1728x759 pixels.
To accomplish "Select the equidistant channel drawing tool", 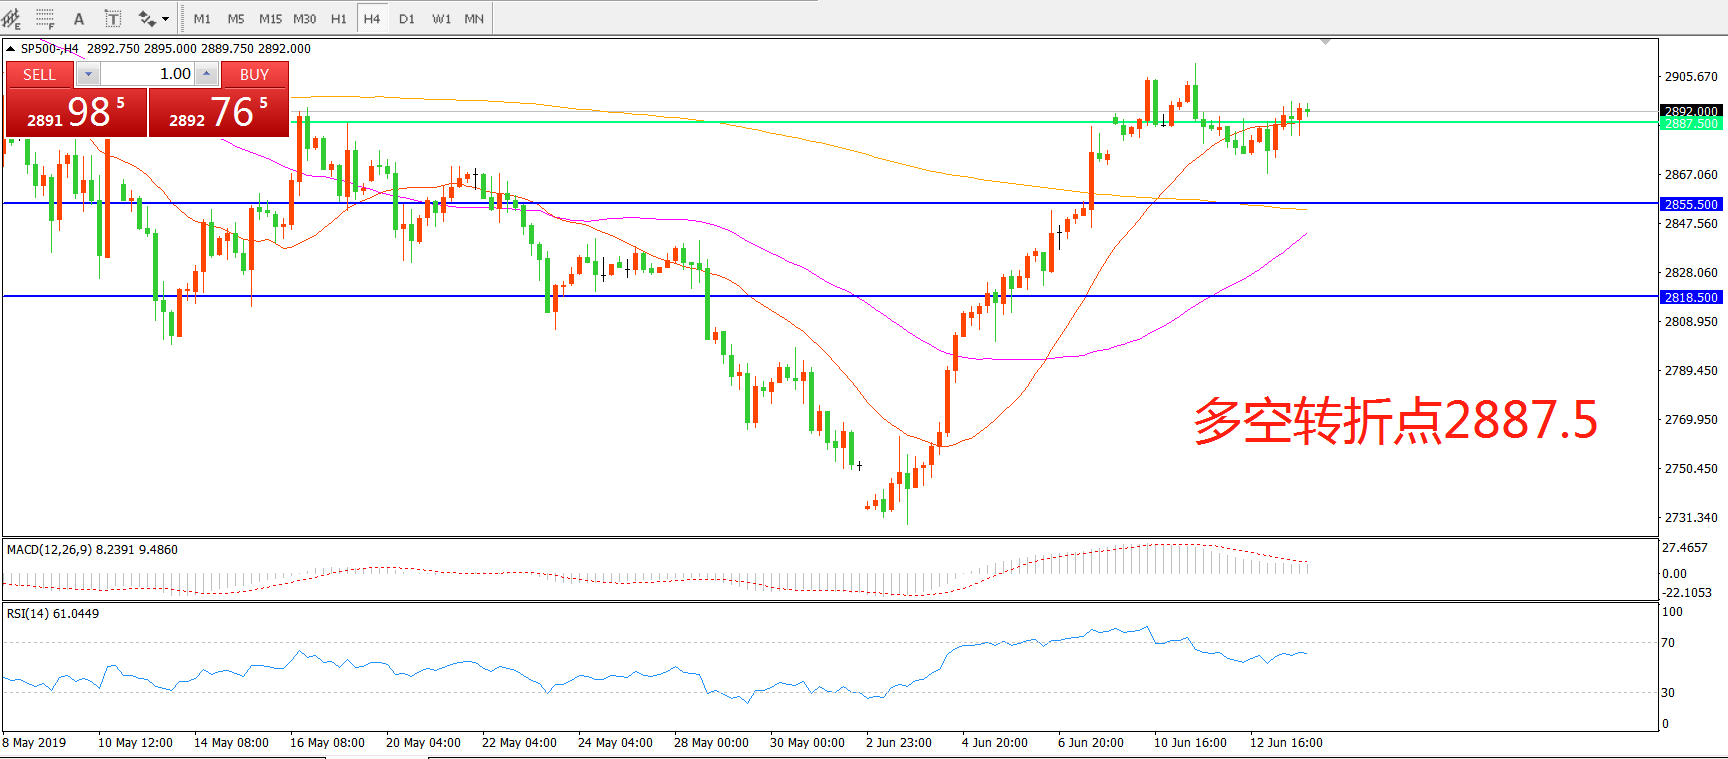I will 12,18.
